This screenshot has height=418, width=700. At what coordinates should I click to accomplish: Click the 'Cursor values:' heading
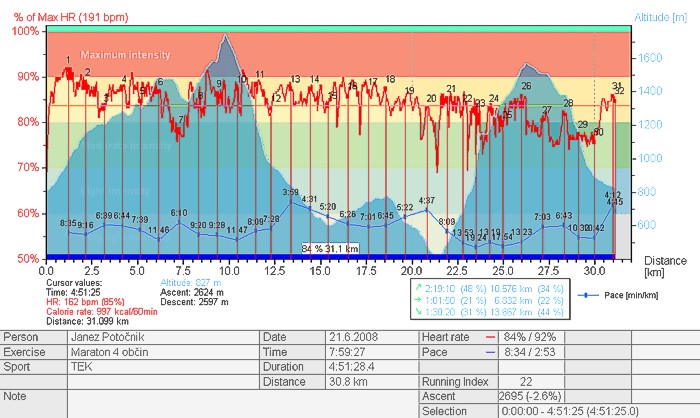[x=74, y=283]
